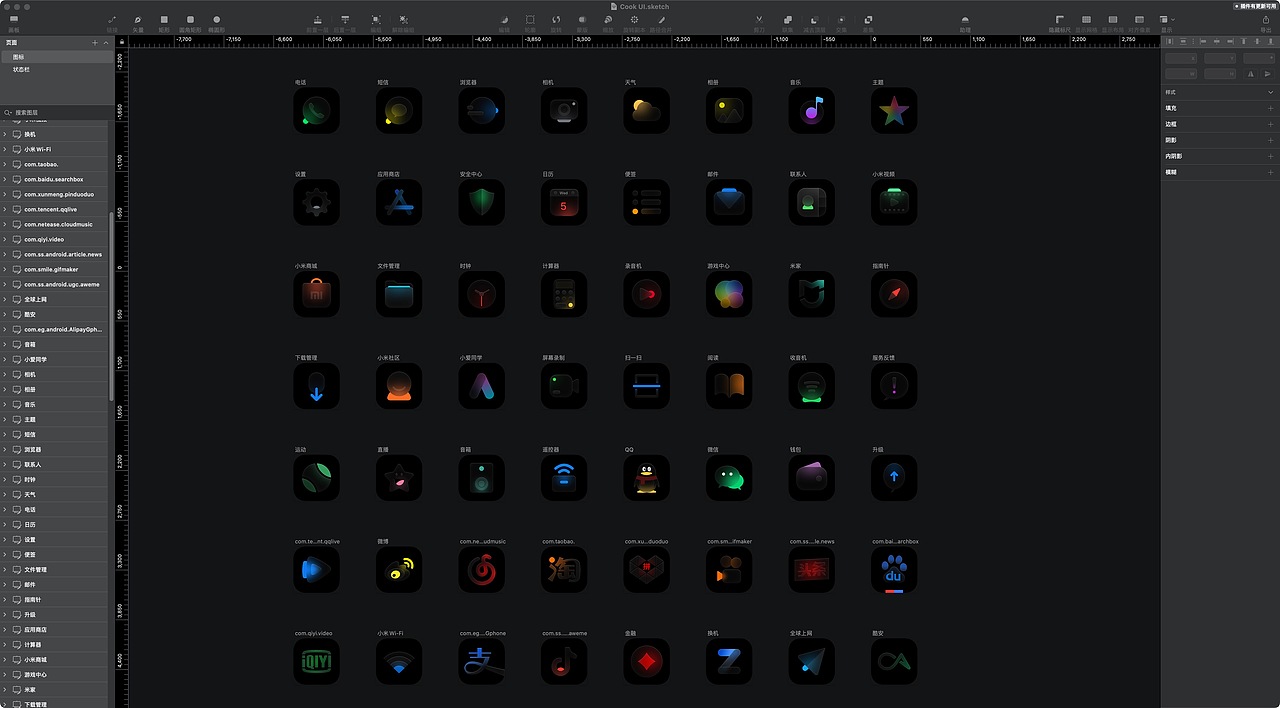The height and width of the screenshot is (708, 1280).
Task: Click the 画板 artboard tool icon
Action: pyautogui.click(x=14, y=19)
